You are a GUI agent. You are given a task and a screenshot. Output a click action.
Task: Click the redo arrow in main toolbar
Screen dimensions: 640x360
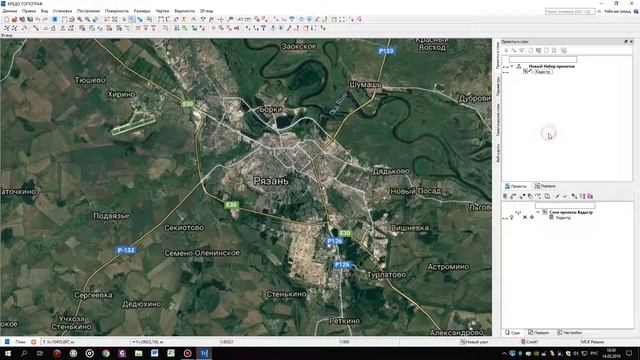(x=45, y=19)
